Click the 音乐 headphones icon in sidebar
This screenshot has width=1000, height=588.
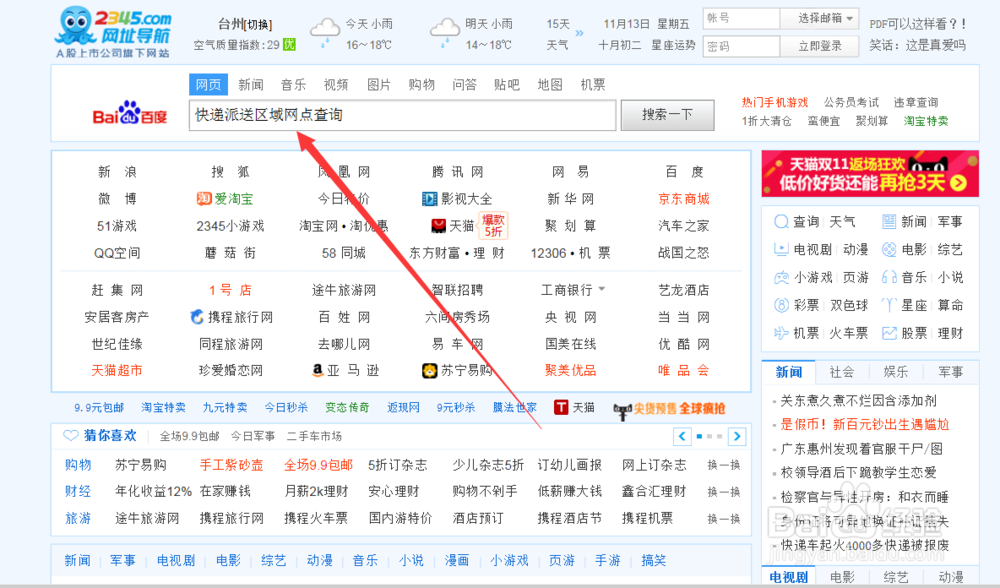click(x=889, y=277)
